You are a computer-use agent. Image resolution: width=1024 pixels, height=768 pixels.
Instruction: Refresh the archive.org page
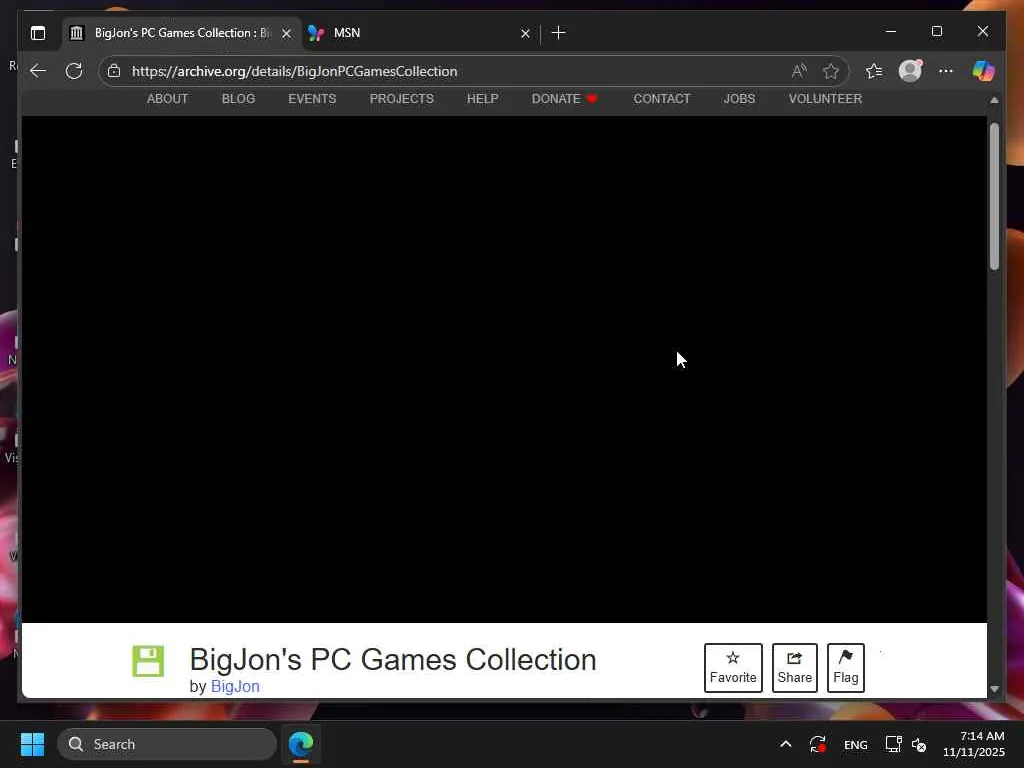74,71
